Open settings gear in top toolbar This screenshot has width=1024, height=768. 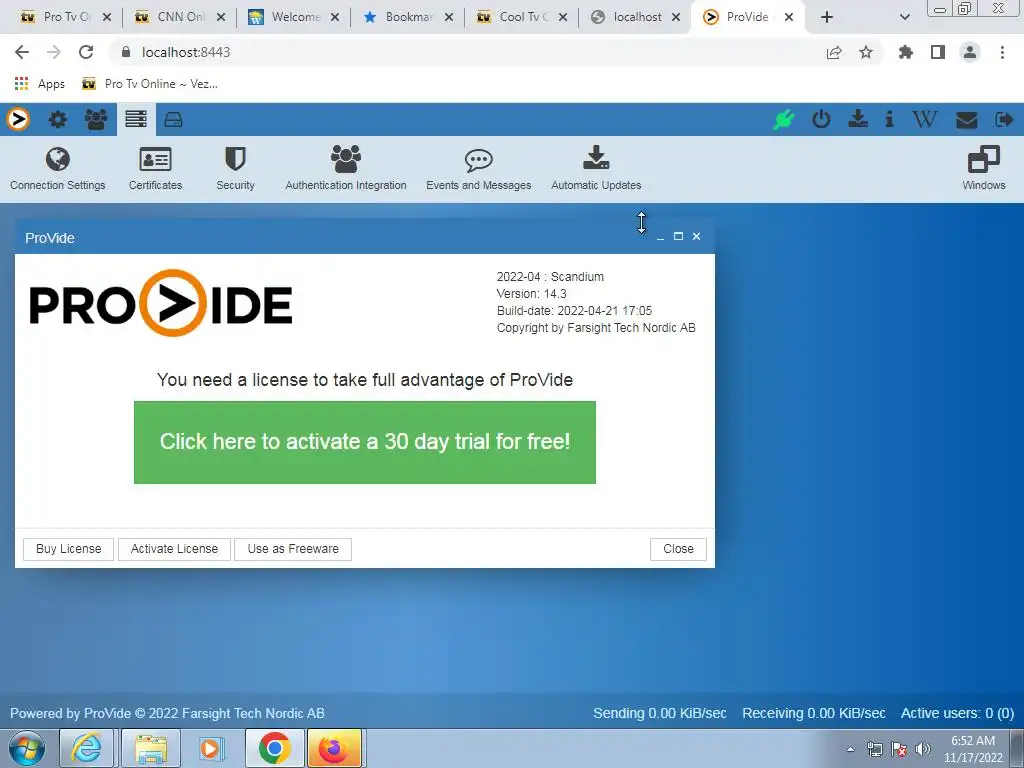click(x=58, y=120)
